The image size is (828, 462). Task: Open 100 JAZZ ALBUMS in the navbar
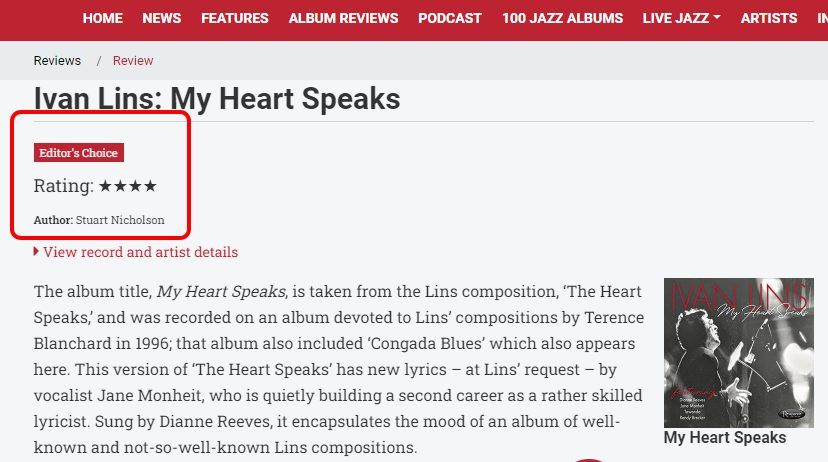[562, 18]
